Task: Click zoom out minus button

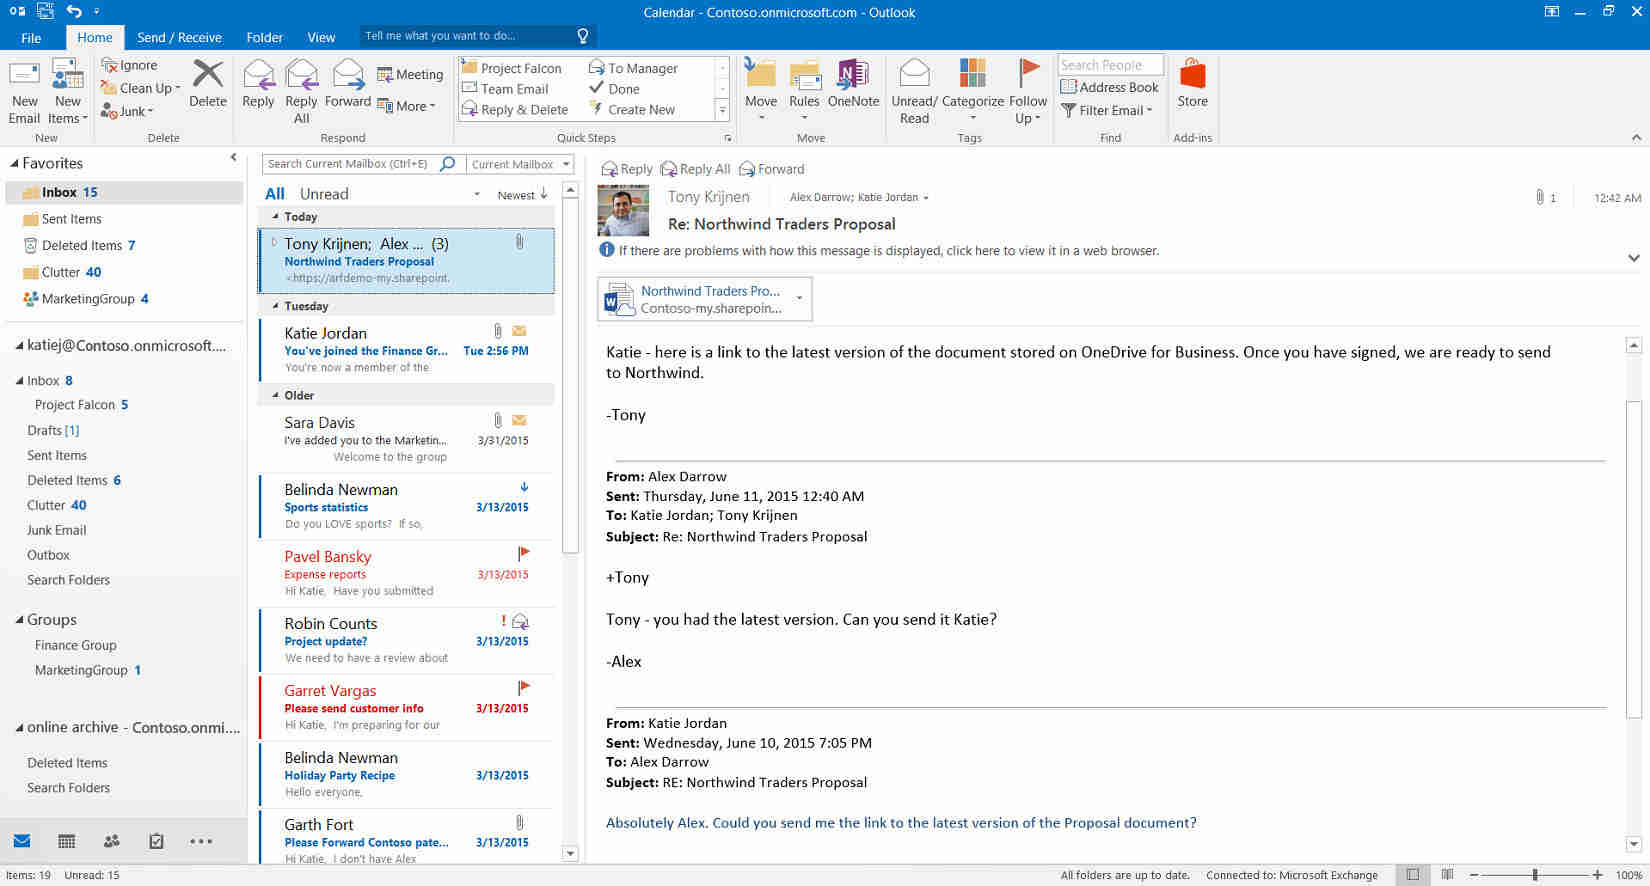Action: click(1476, 875)
